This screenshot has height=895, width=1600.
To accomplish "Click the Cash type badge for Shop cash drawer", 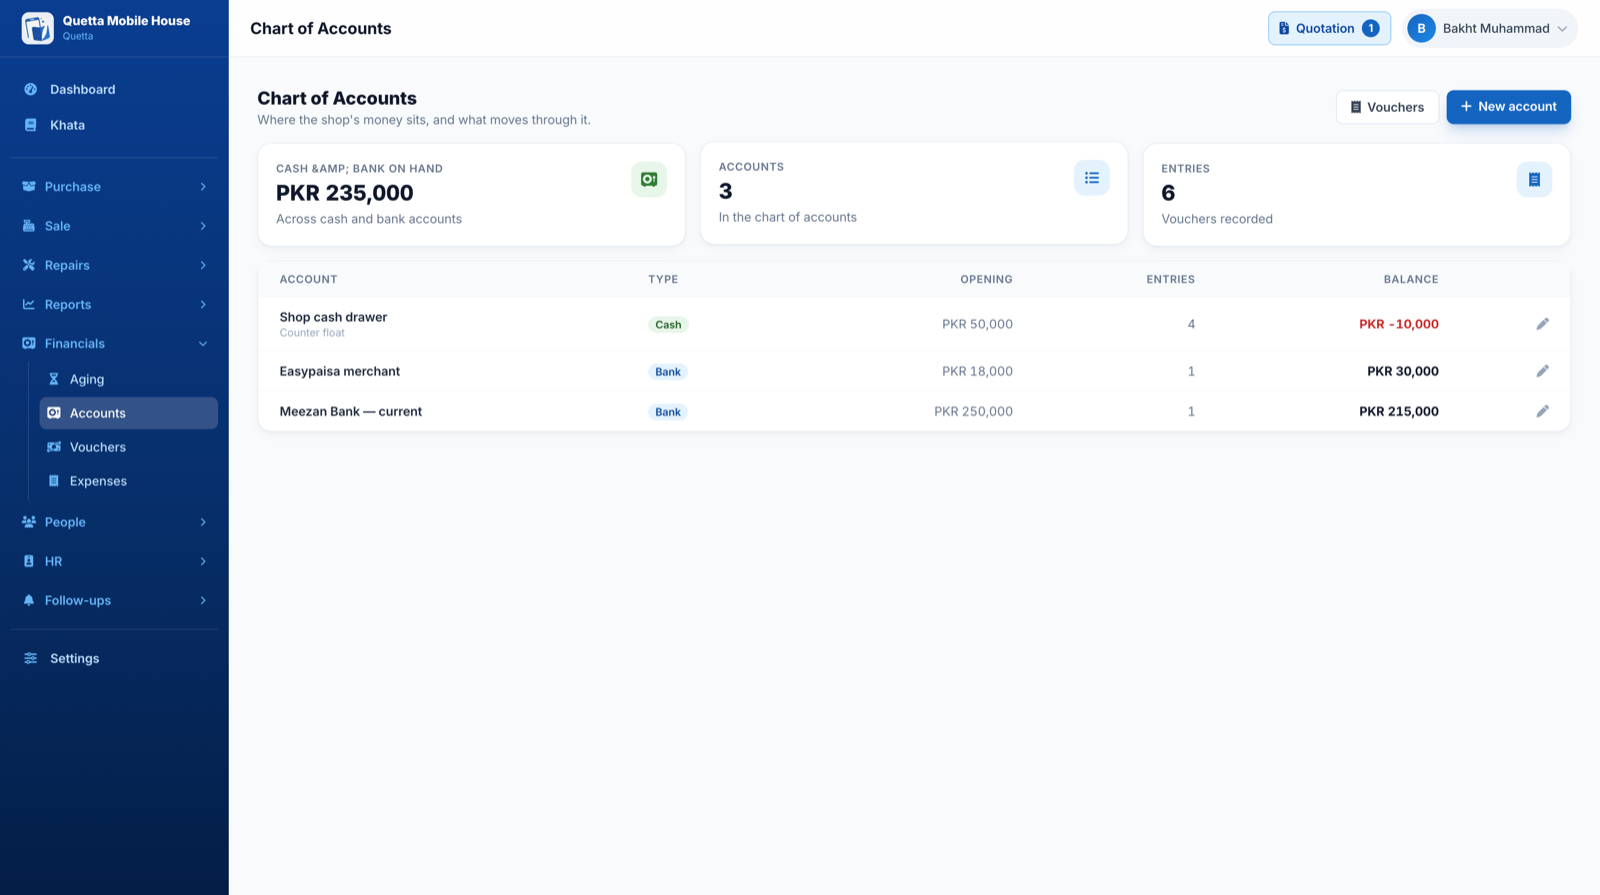I will [x=668, y=324].
